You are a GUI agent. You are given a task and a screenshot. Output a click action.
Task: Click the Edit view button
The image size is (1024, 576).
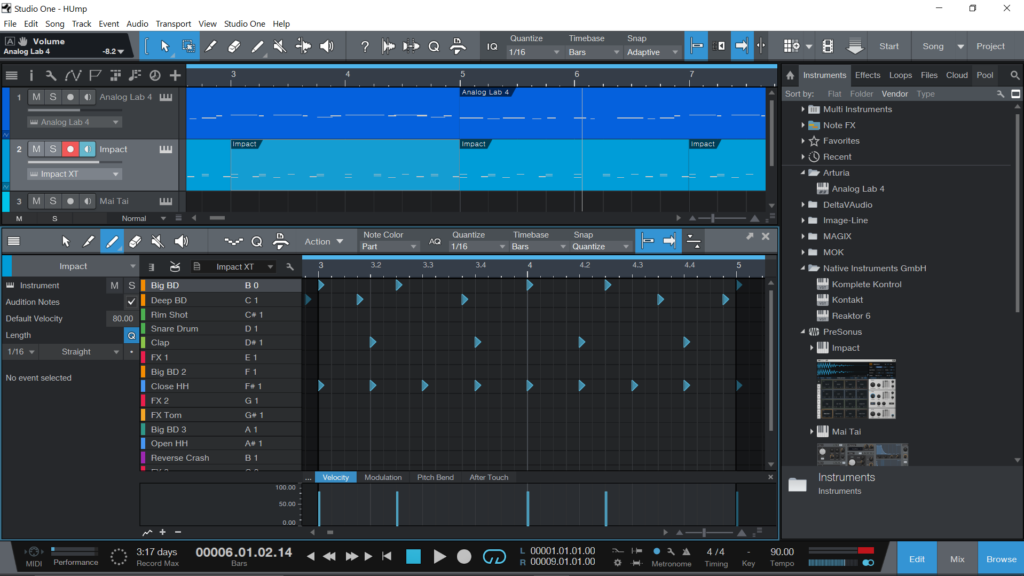917,559
